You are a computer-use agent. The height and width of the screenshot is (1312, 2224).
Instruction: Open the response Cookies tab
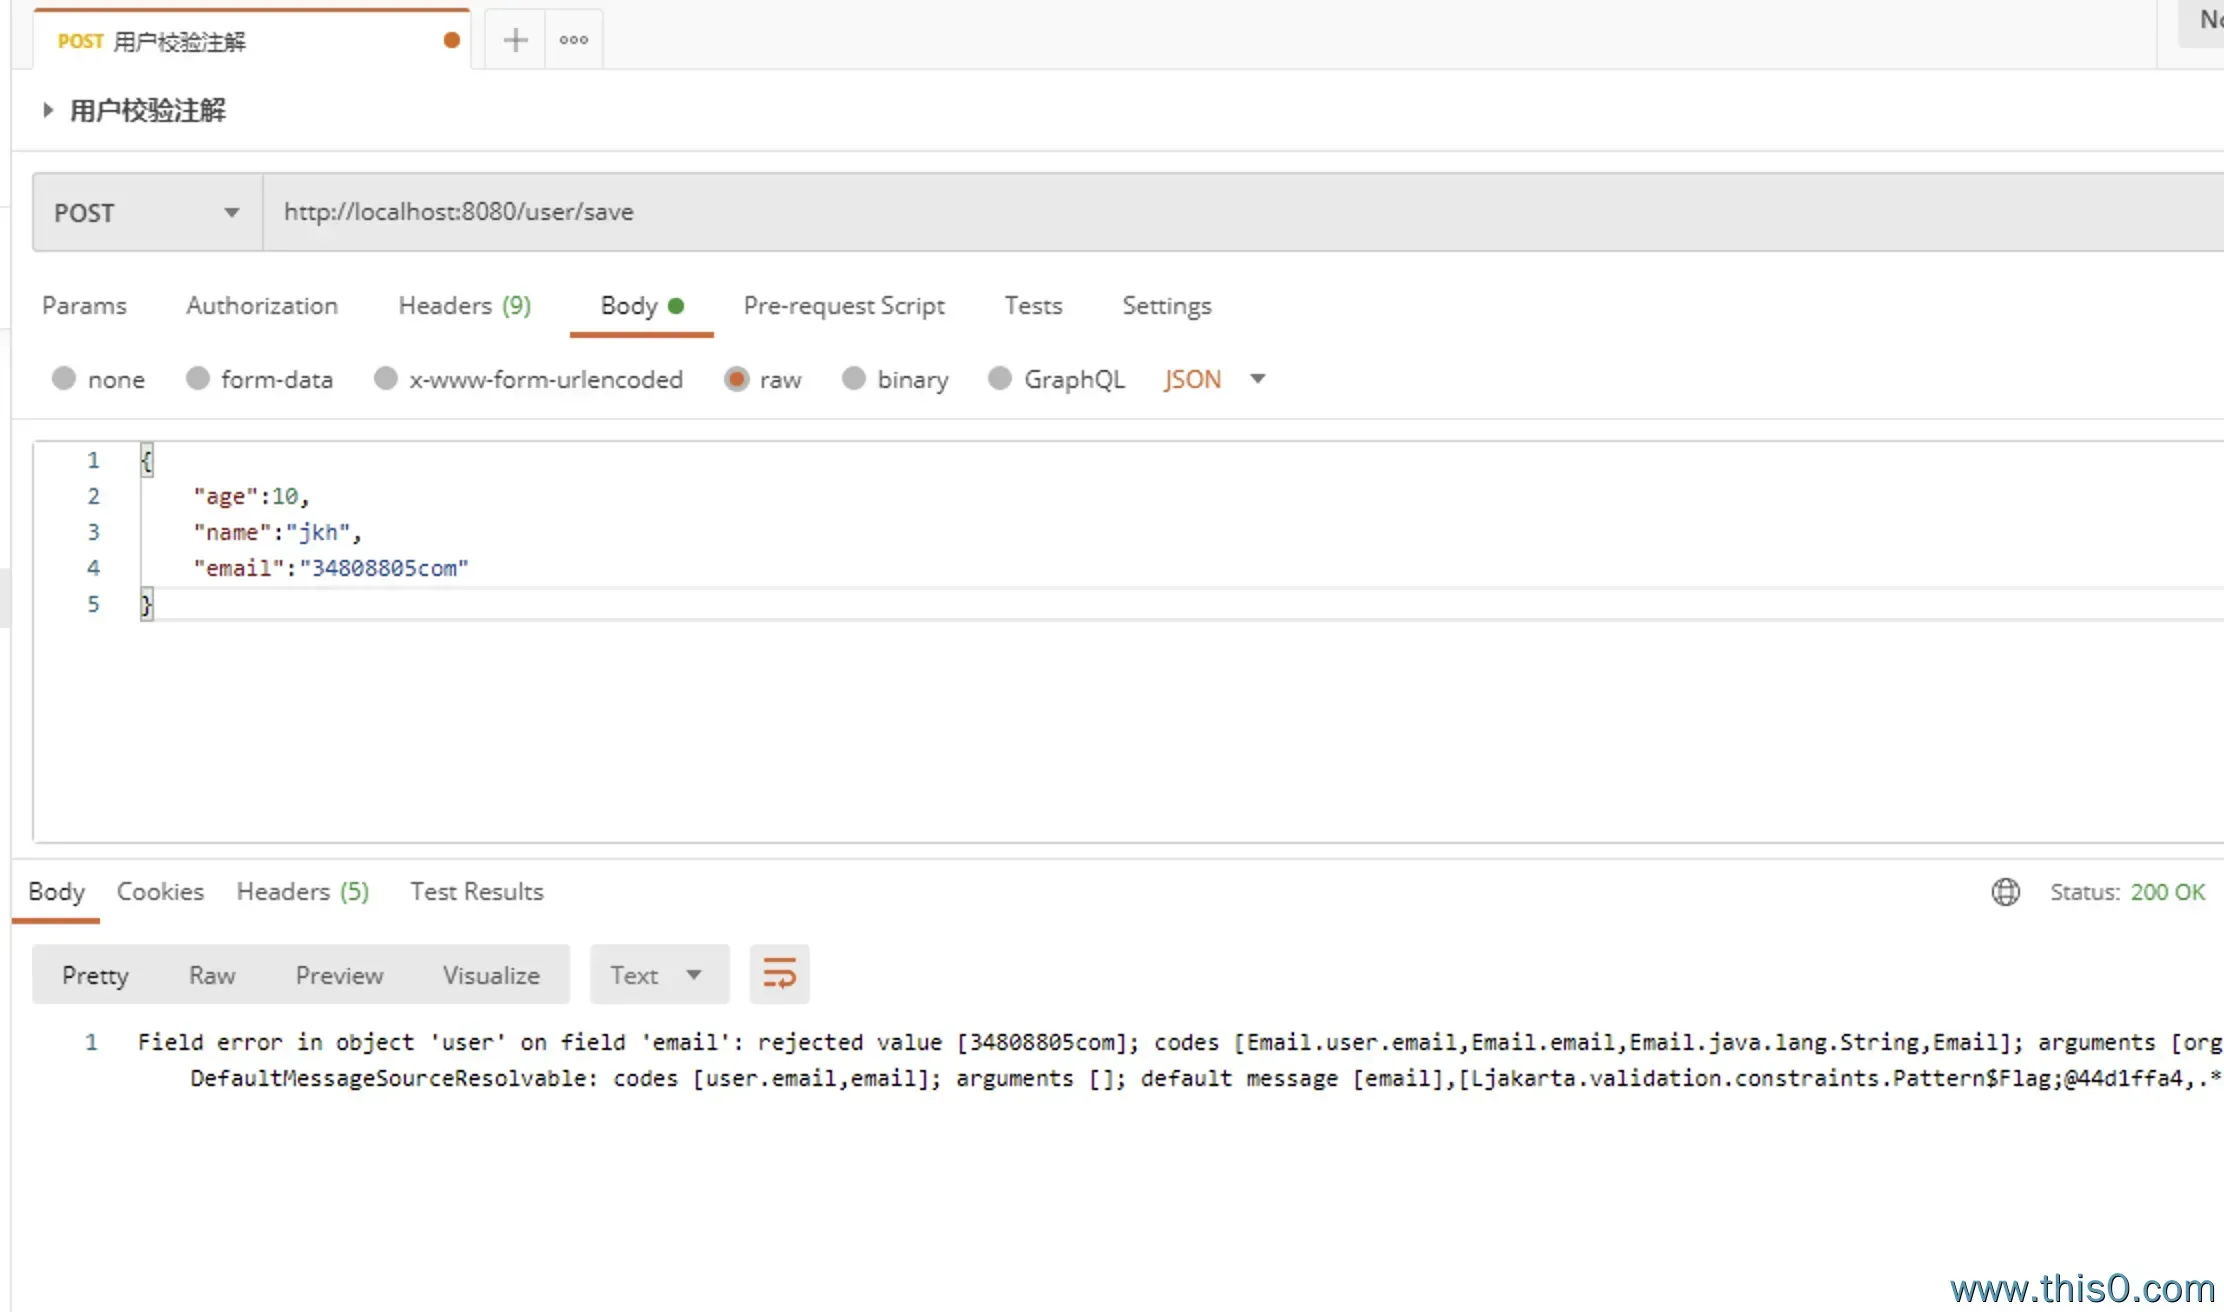160,892
